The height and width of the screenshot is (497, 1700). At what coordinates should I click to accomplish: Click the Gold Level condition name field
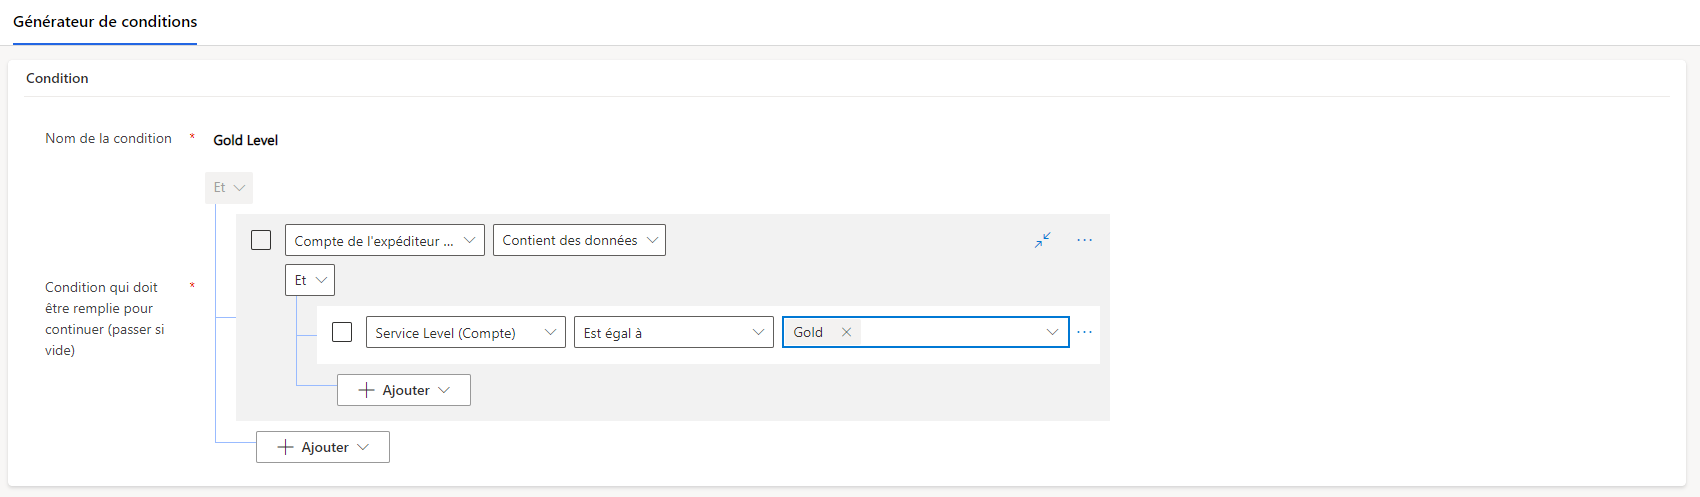coord(246,140)
